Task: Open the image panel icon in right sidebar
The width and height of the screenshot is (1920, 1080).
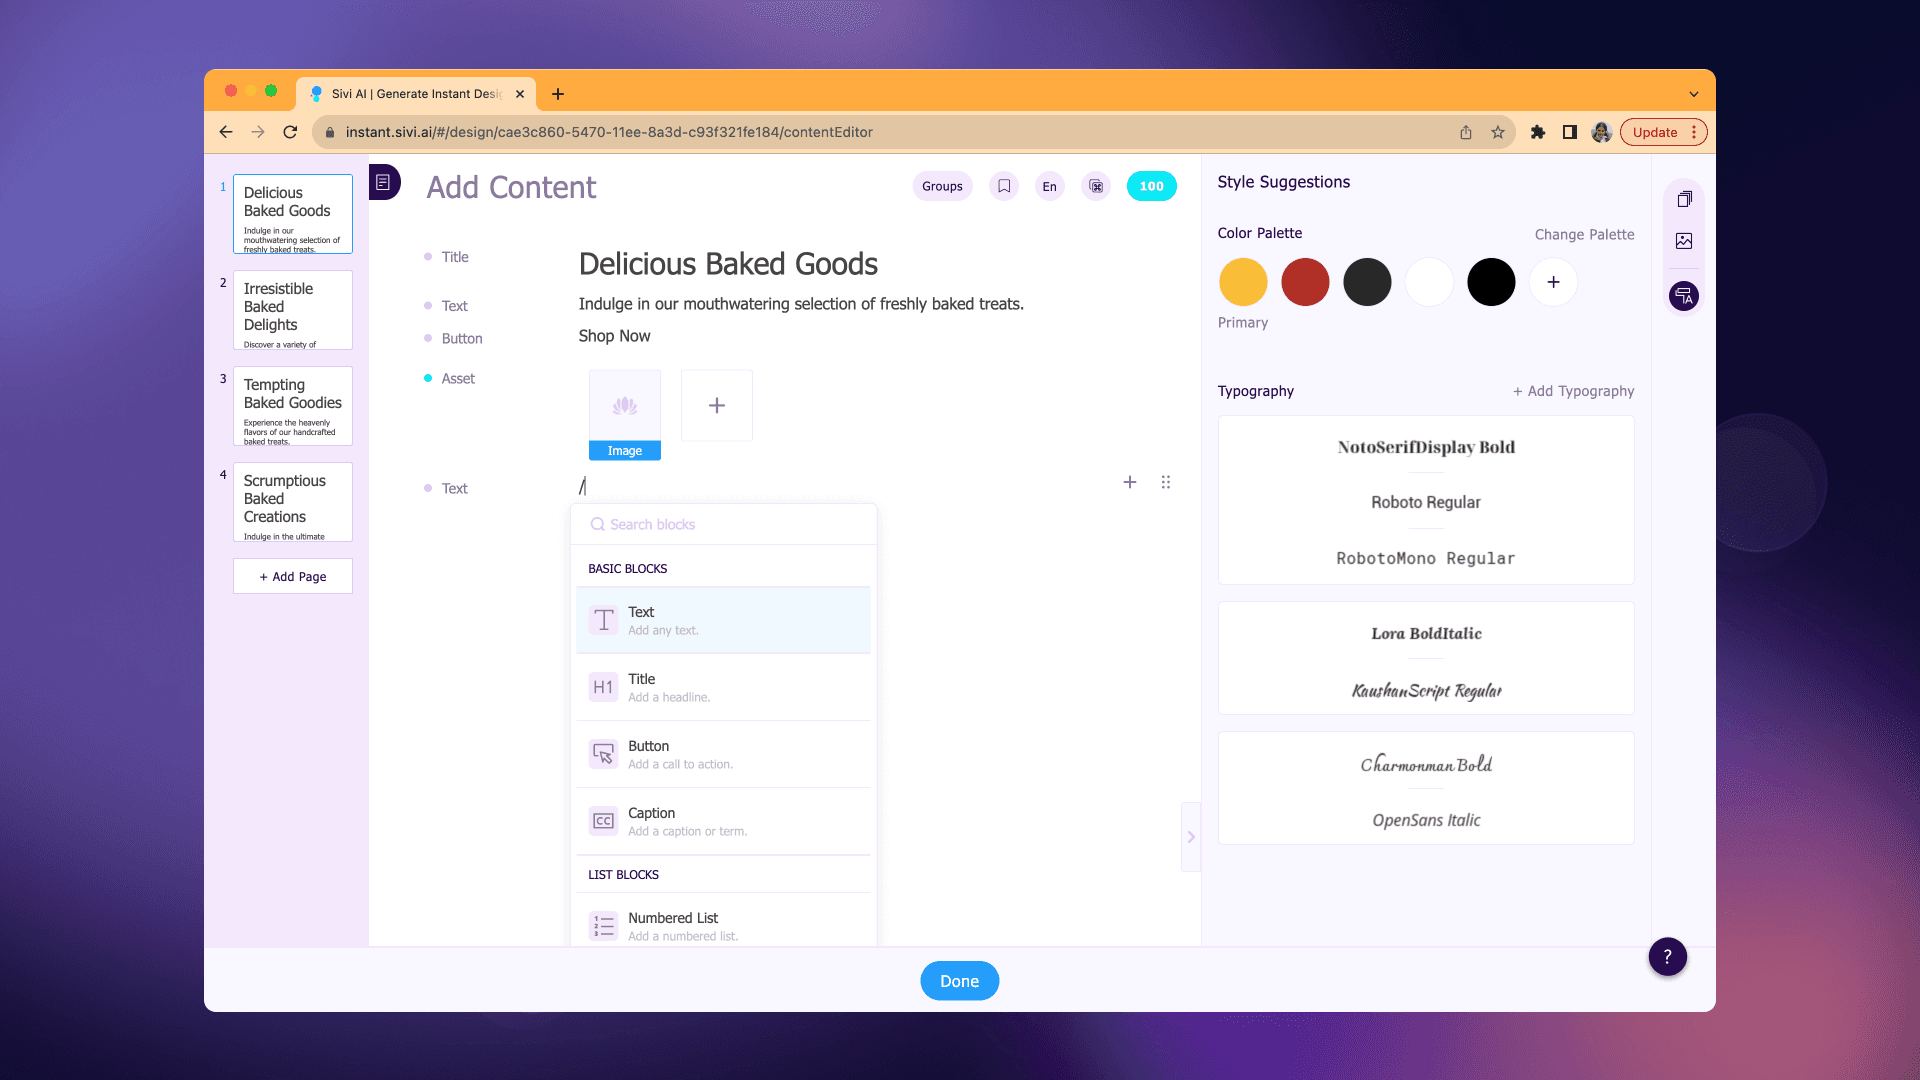Action: tap(1684, 241)
